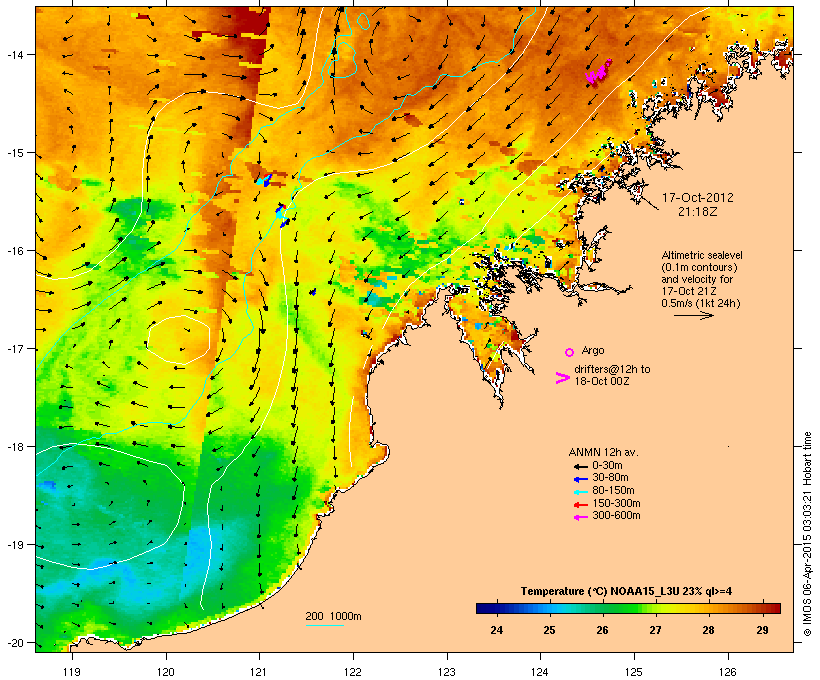Viewport: 820px width, 680px height.
Task: Click the magenta drifters chevron symbol
Action: (x=562, y=378)
